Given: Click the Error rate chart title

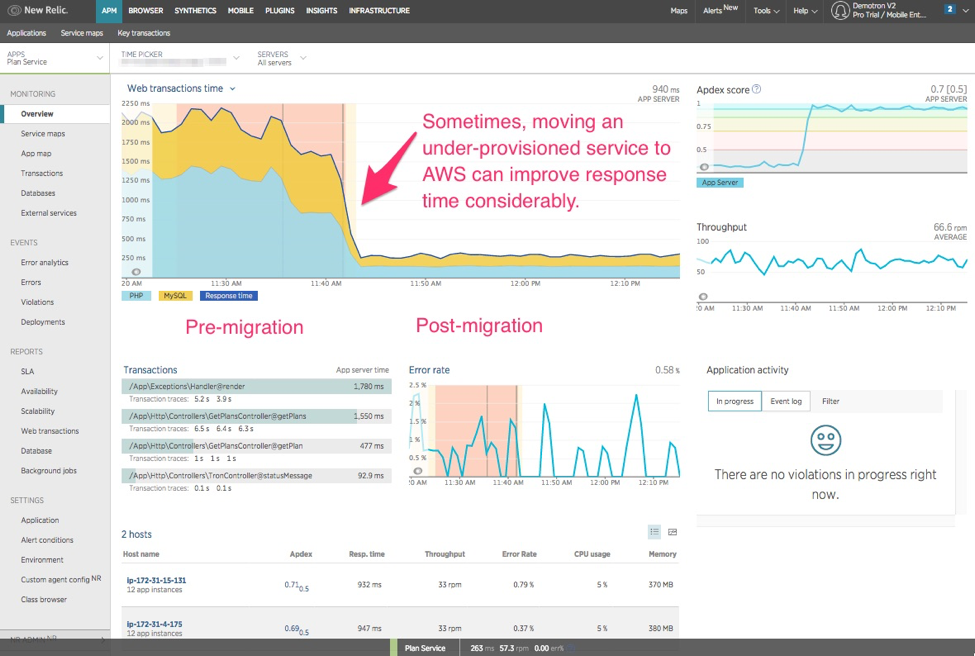Looking at the screenshot, I should pos(429,370).
